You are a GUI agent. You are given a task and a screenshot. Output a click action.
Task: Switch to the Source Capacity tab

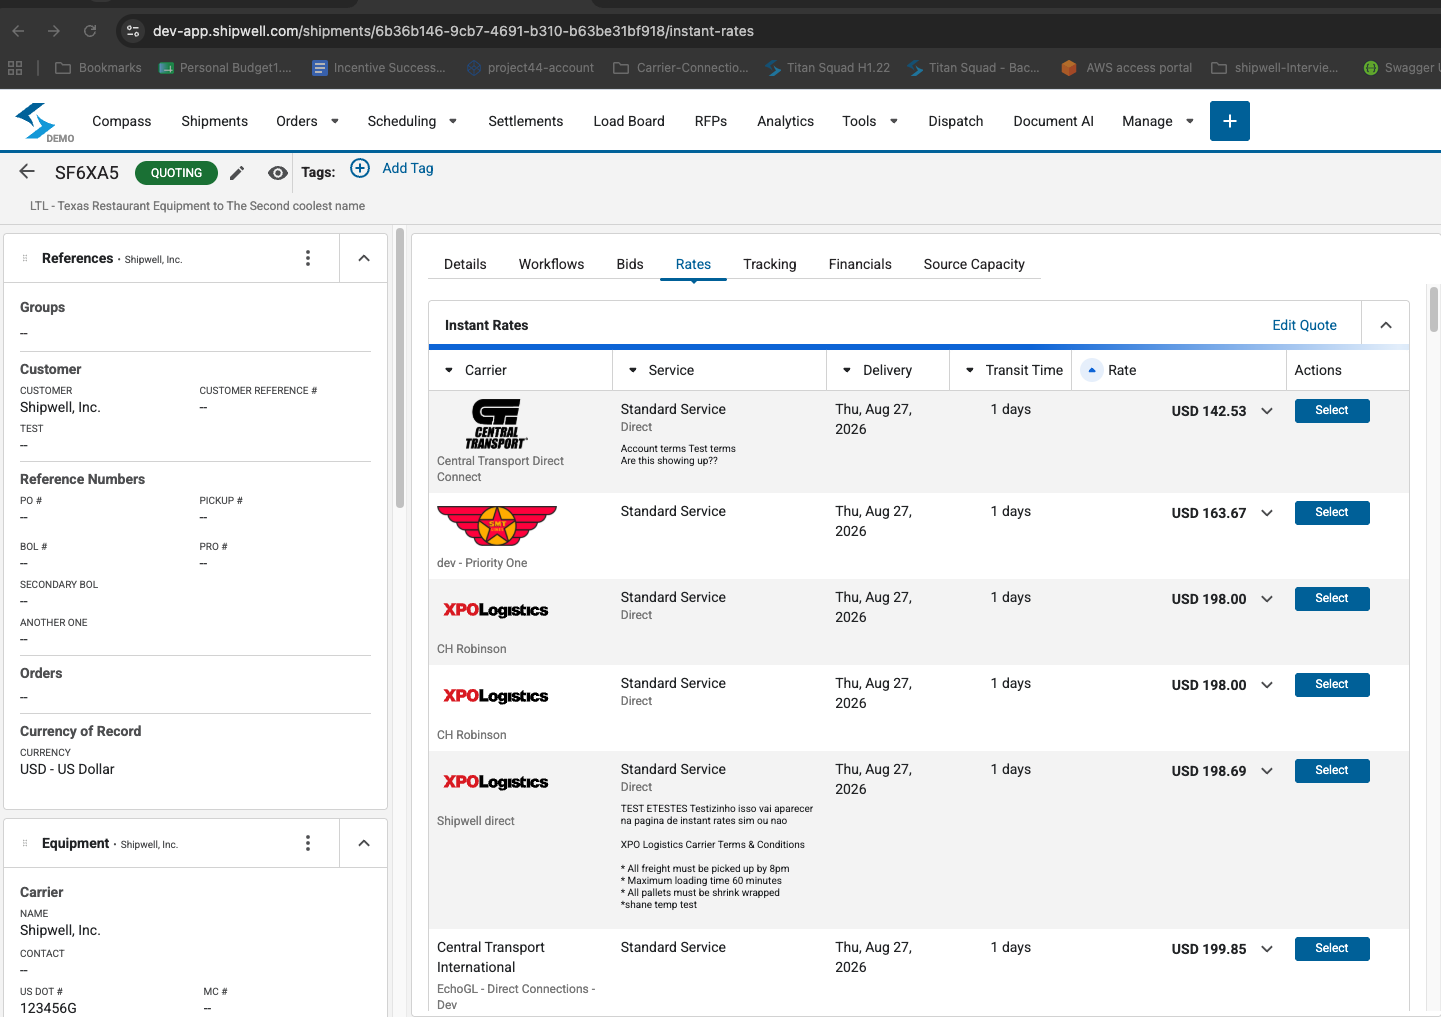974,264
